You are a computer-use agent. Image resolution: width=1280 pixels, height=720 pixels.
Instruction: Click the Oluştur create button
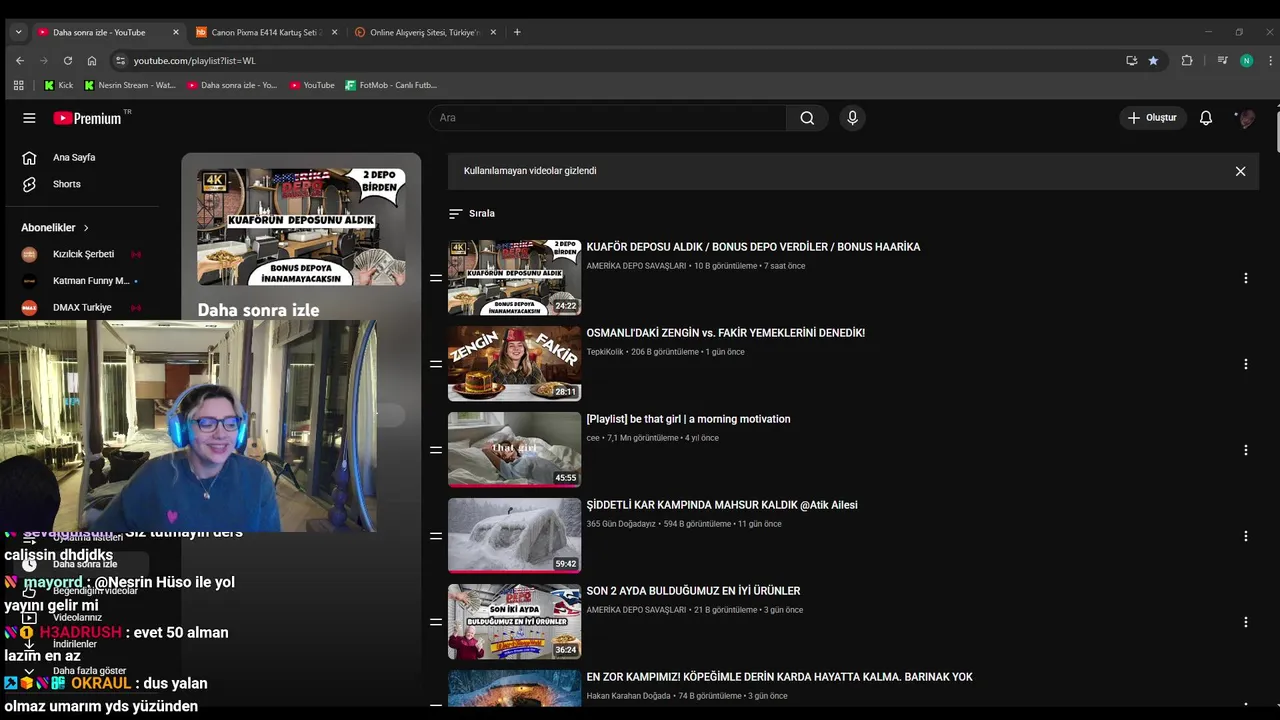click(1152, 118)
